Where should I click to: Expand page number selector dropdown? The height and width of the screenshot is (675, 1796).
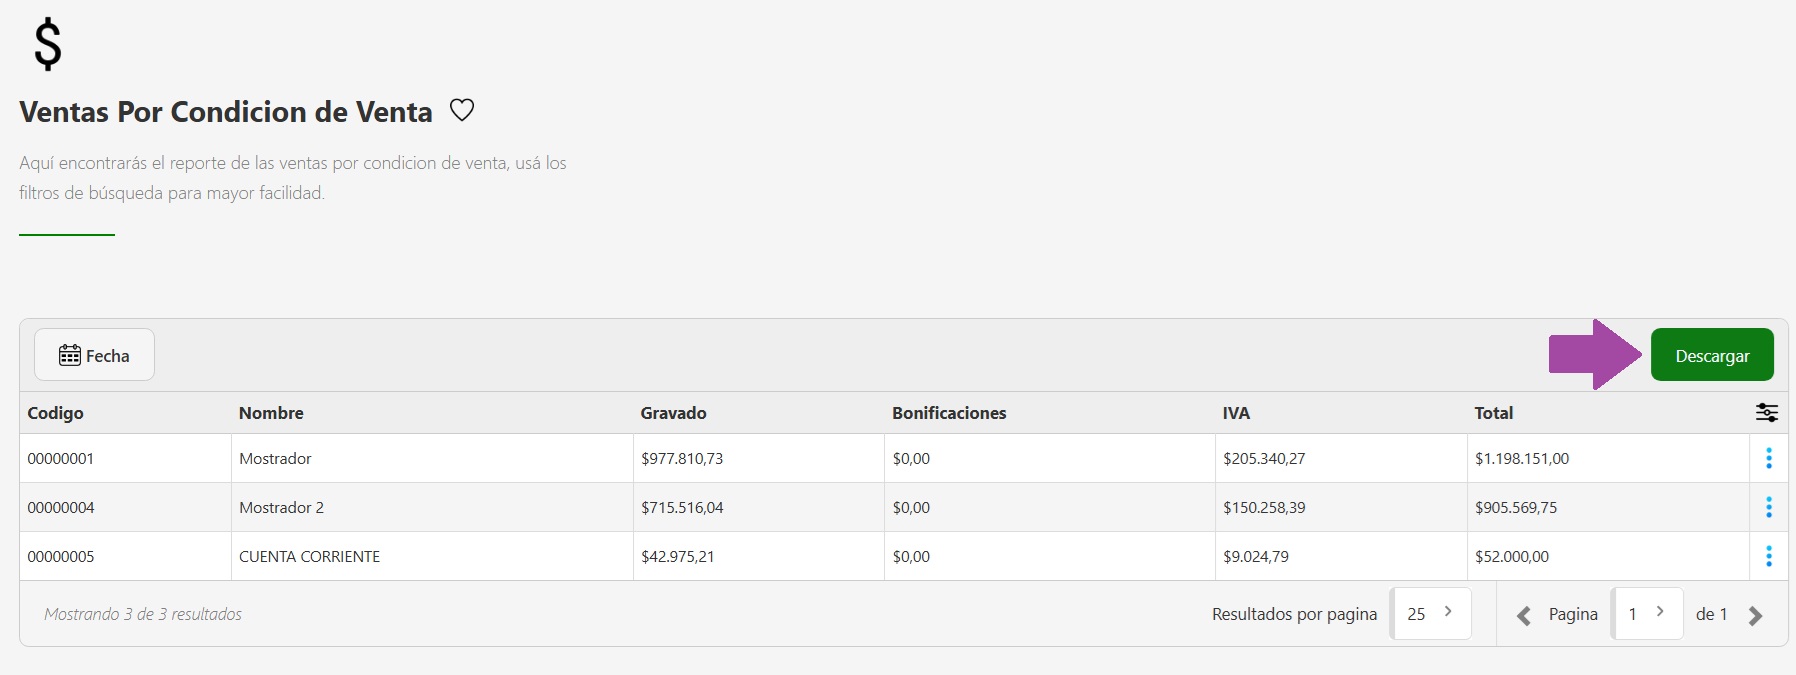(1647, 613)
